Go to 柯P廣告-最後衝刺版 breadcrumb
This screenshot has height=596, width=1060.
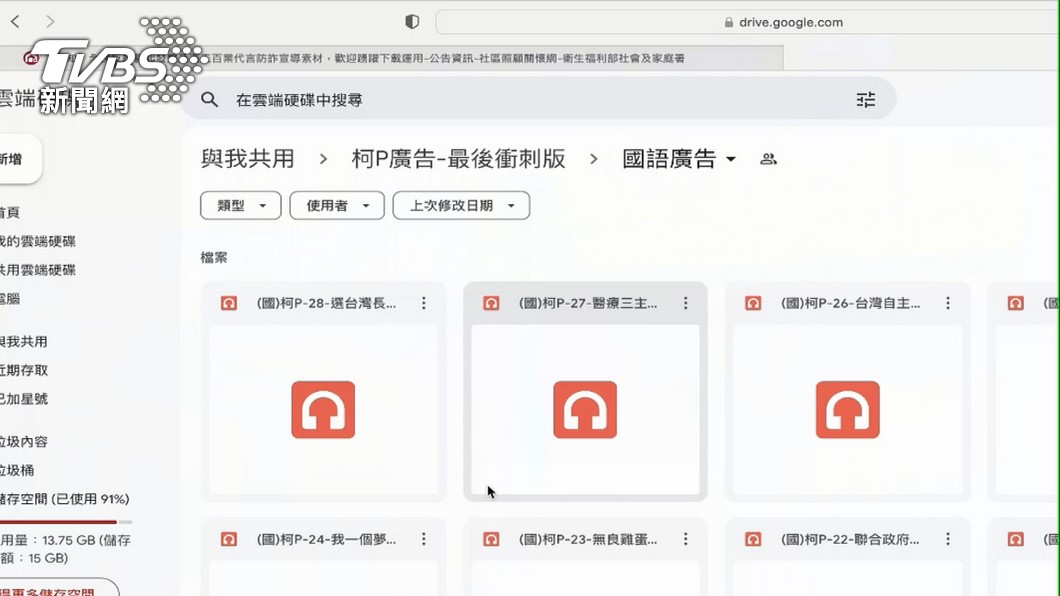click(458, 159)
